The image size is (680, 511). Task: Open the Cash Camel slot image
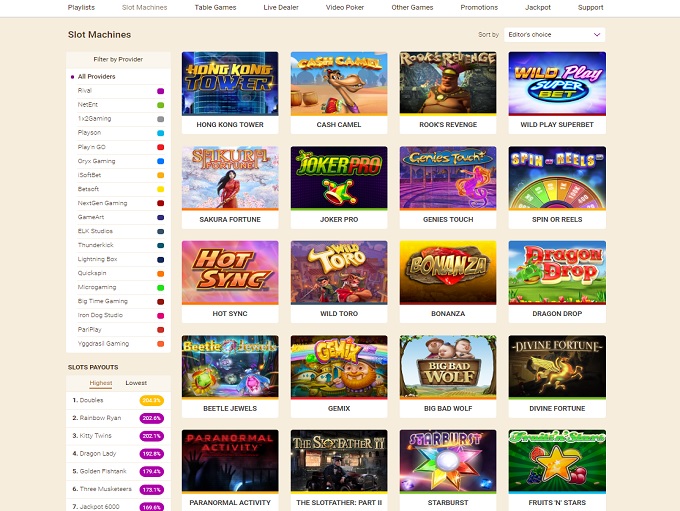[x=339, y=83]
